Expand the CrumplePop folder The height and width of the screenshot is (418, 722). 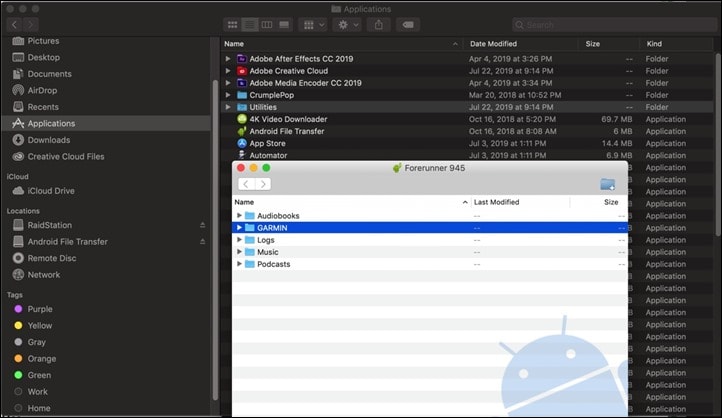228,95
